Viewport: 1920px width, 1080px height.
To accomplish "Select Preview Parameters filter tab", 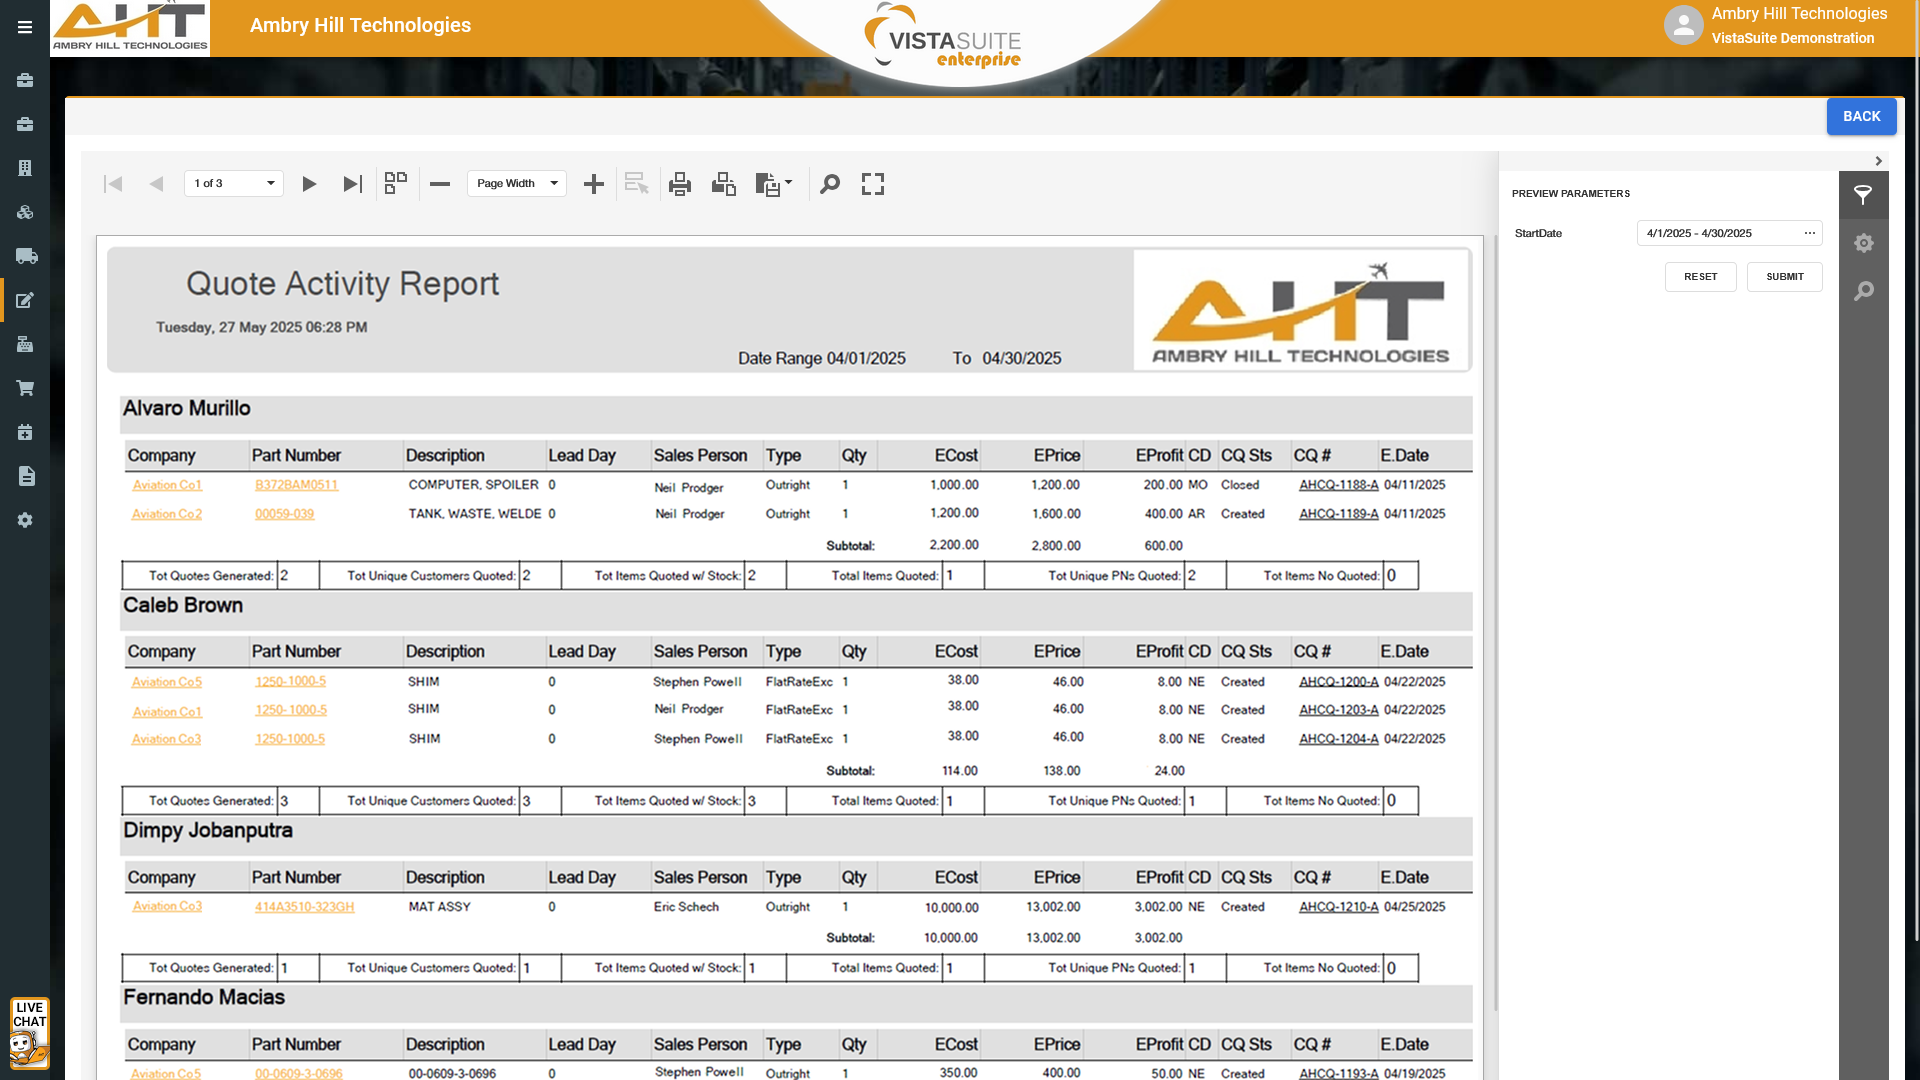I will [x=1863, y=195].
